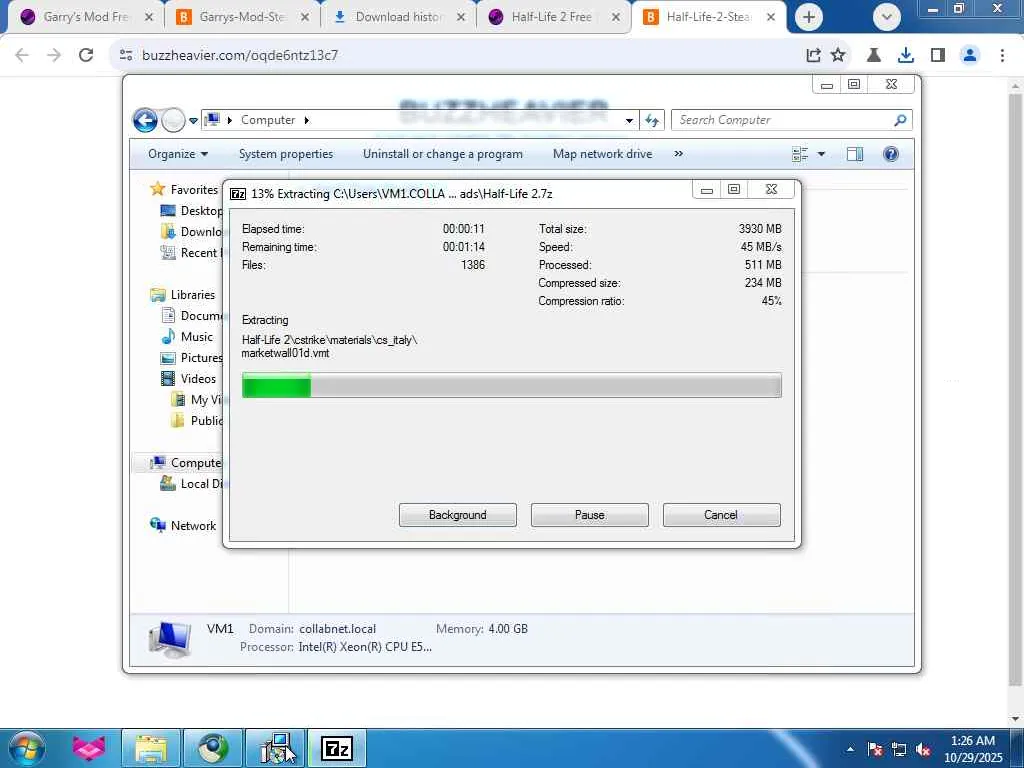
Task: Switch to Garry's Mod Free browser tab
Action: (85, 17)
